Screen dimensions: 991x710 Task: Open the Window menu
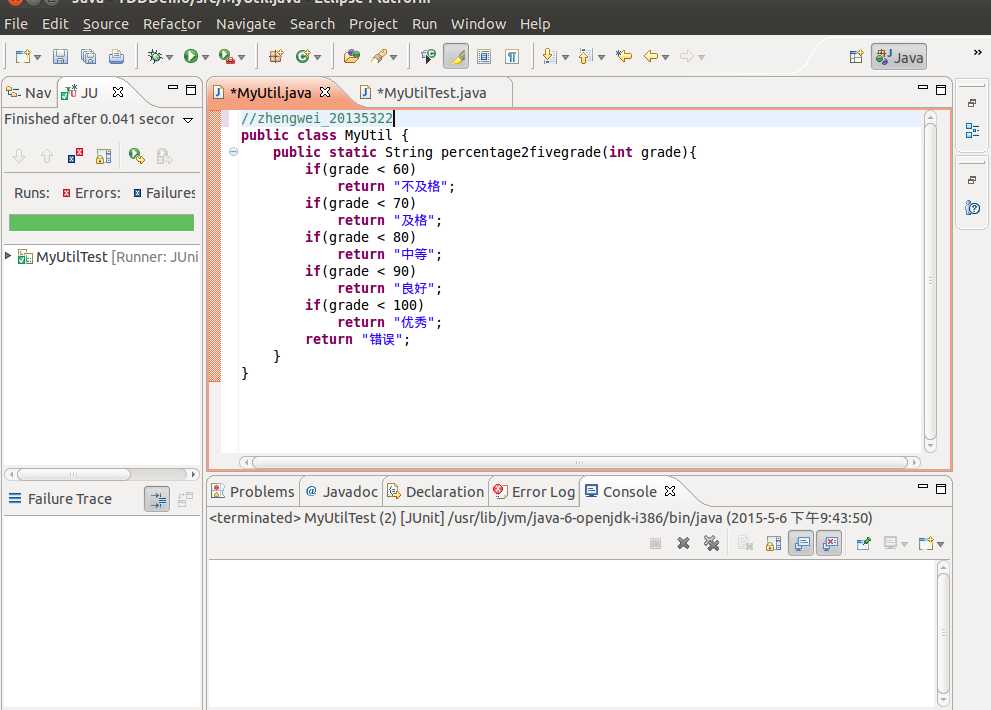tap(478, 24)
